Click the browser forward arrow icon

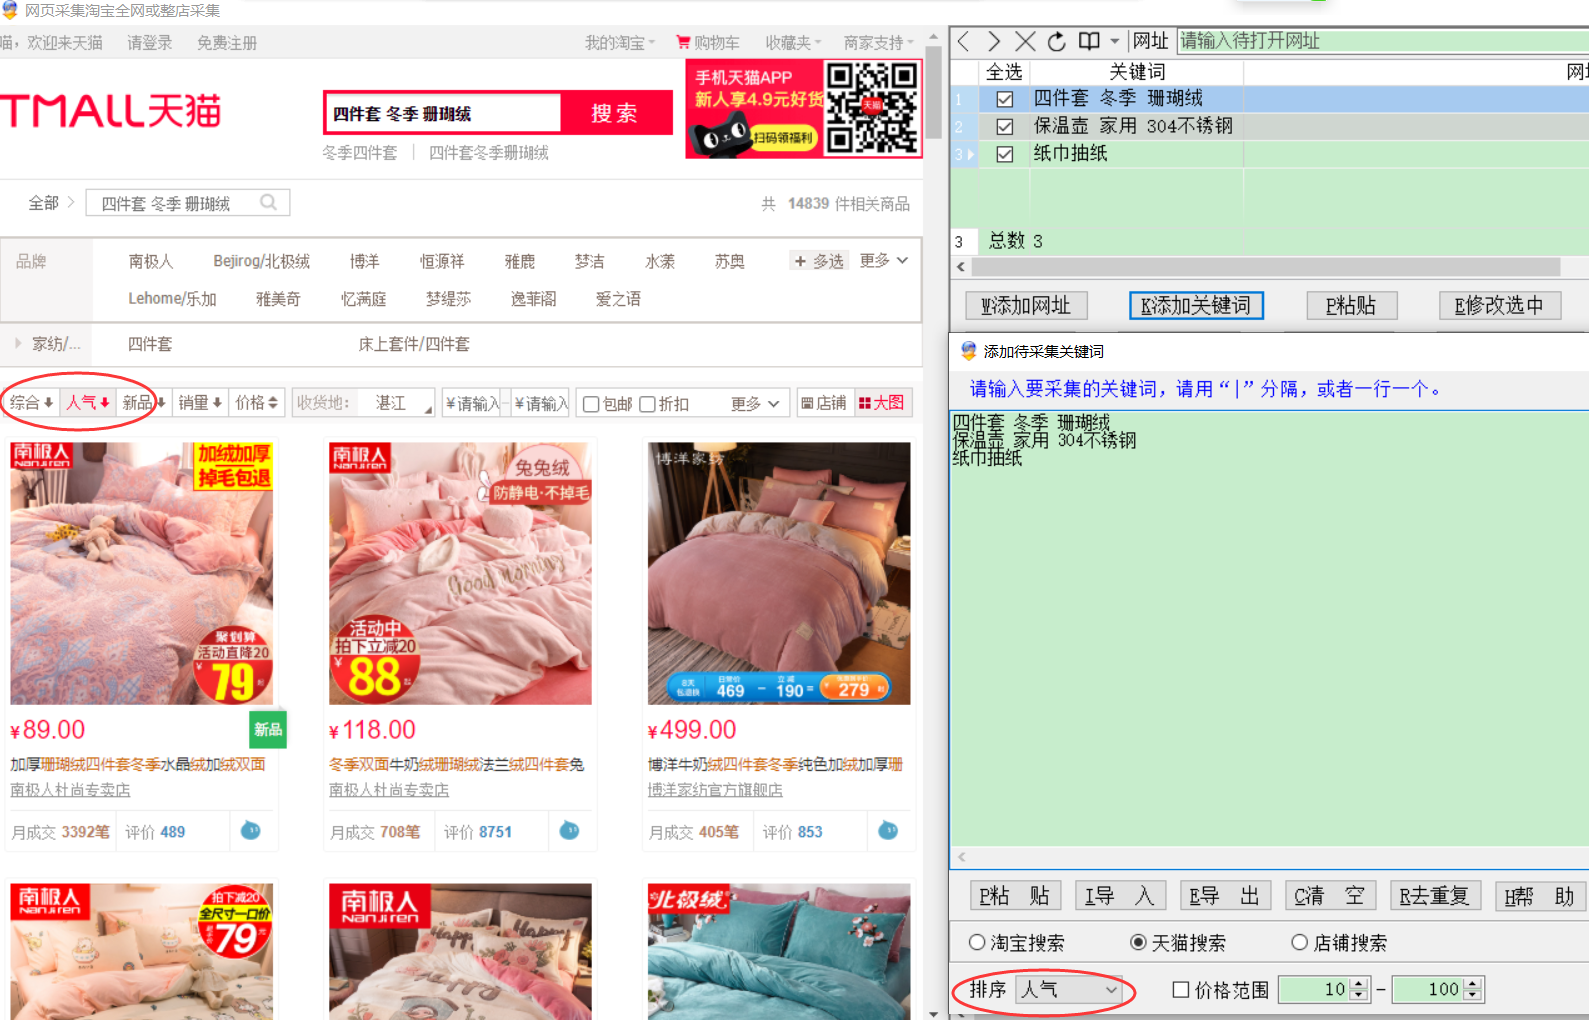click(x=993, y=41)
